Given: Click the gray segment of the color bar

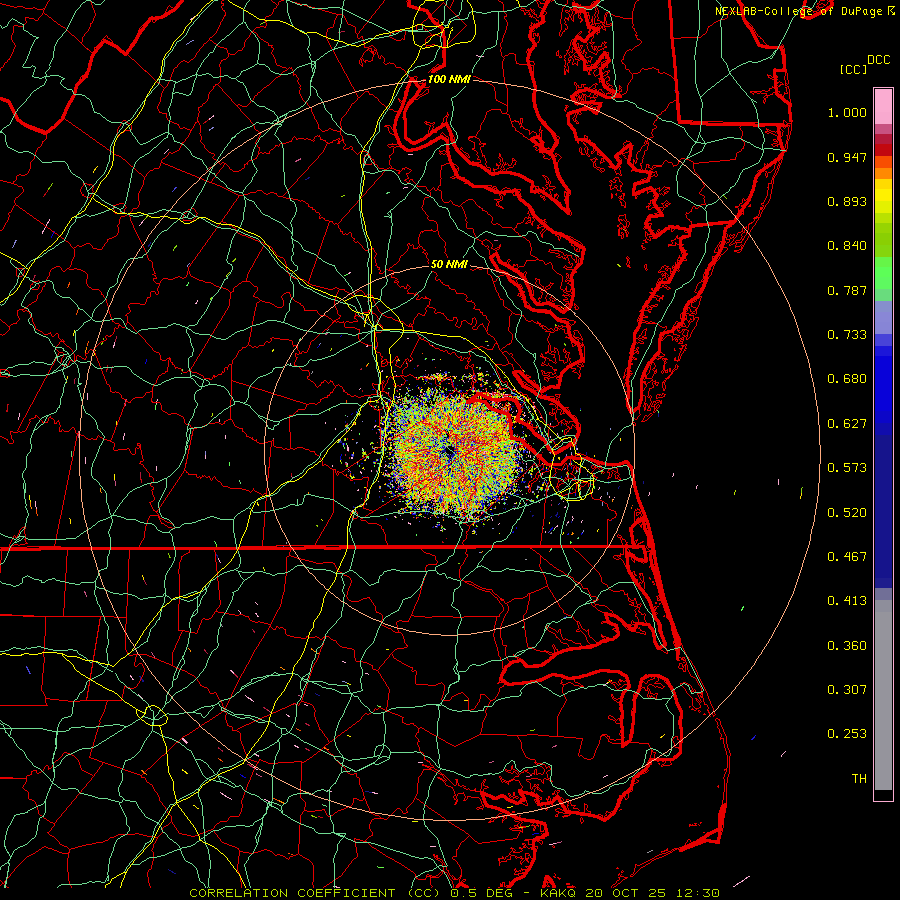Looking at the screenshot, I should 883,695.
